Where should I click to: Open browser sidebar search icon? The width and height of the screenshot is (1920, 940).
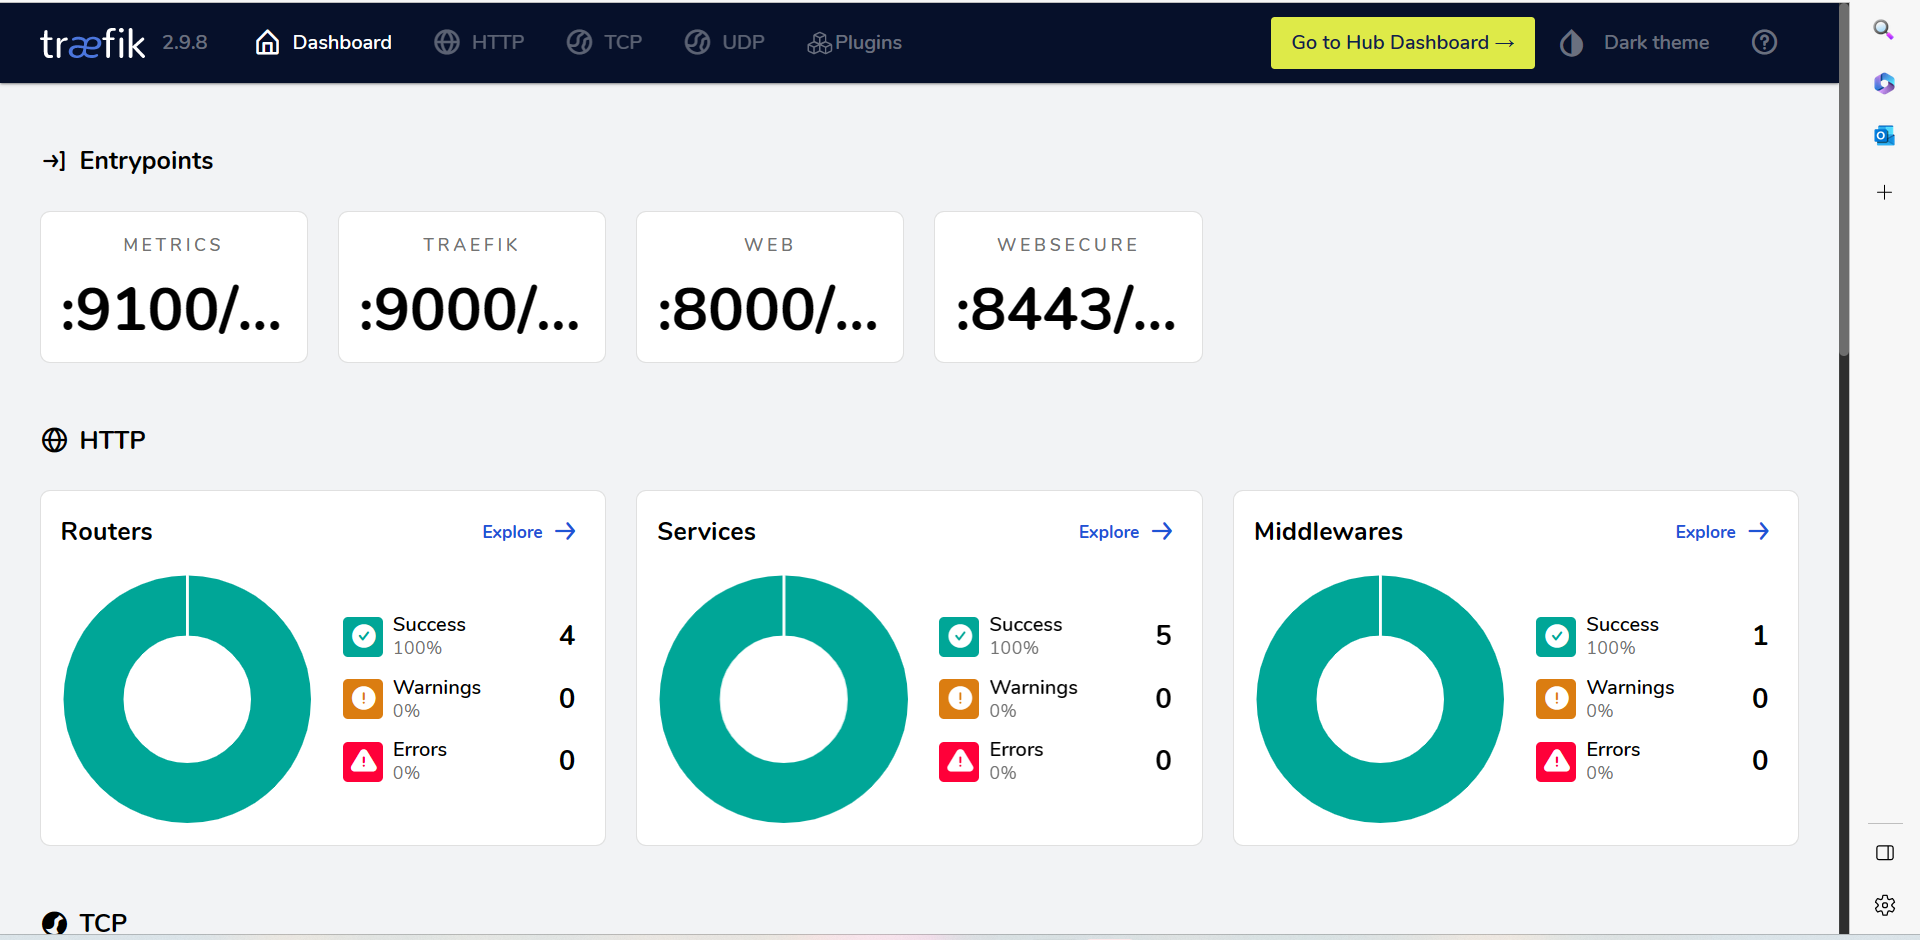[x=1884, y=30]
